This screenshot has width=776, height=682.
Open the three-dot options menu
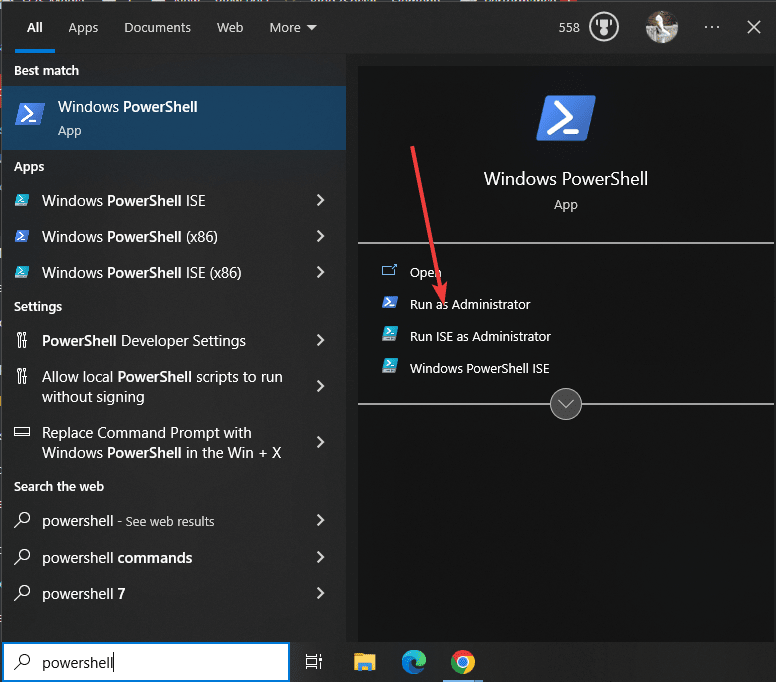tap(712, 27)
